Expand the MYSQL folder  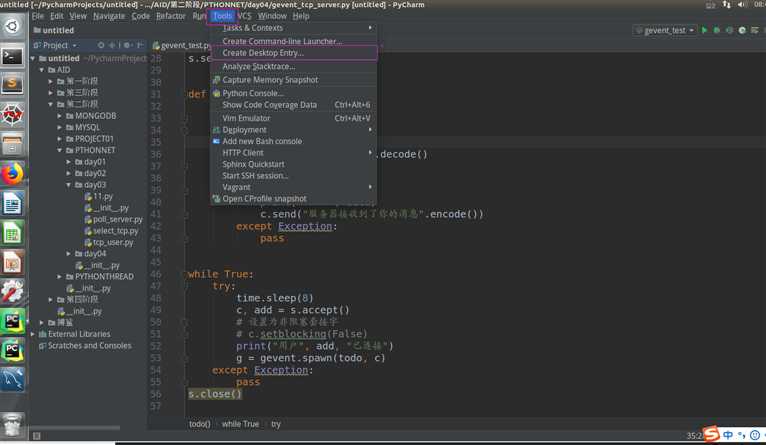[x=60, y=127]
